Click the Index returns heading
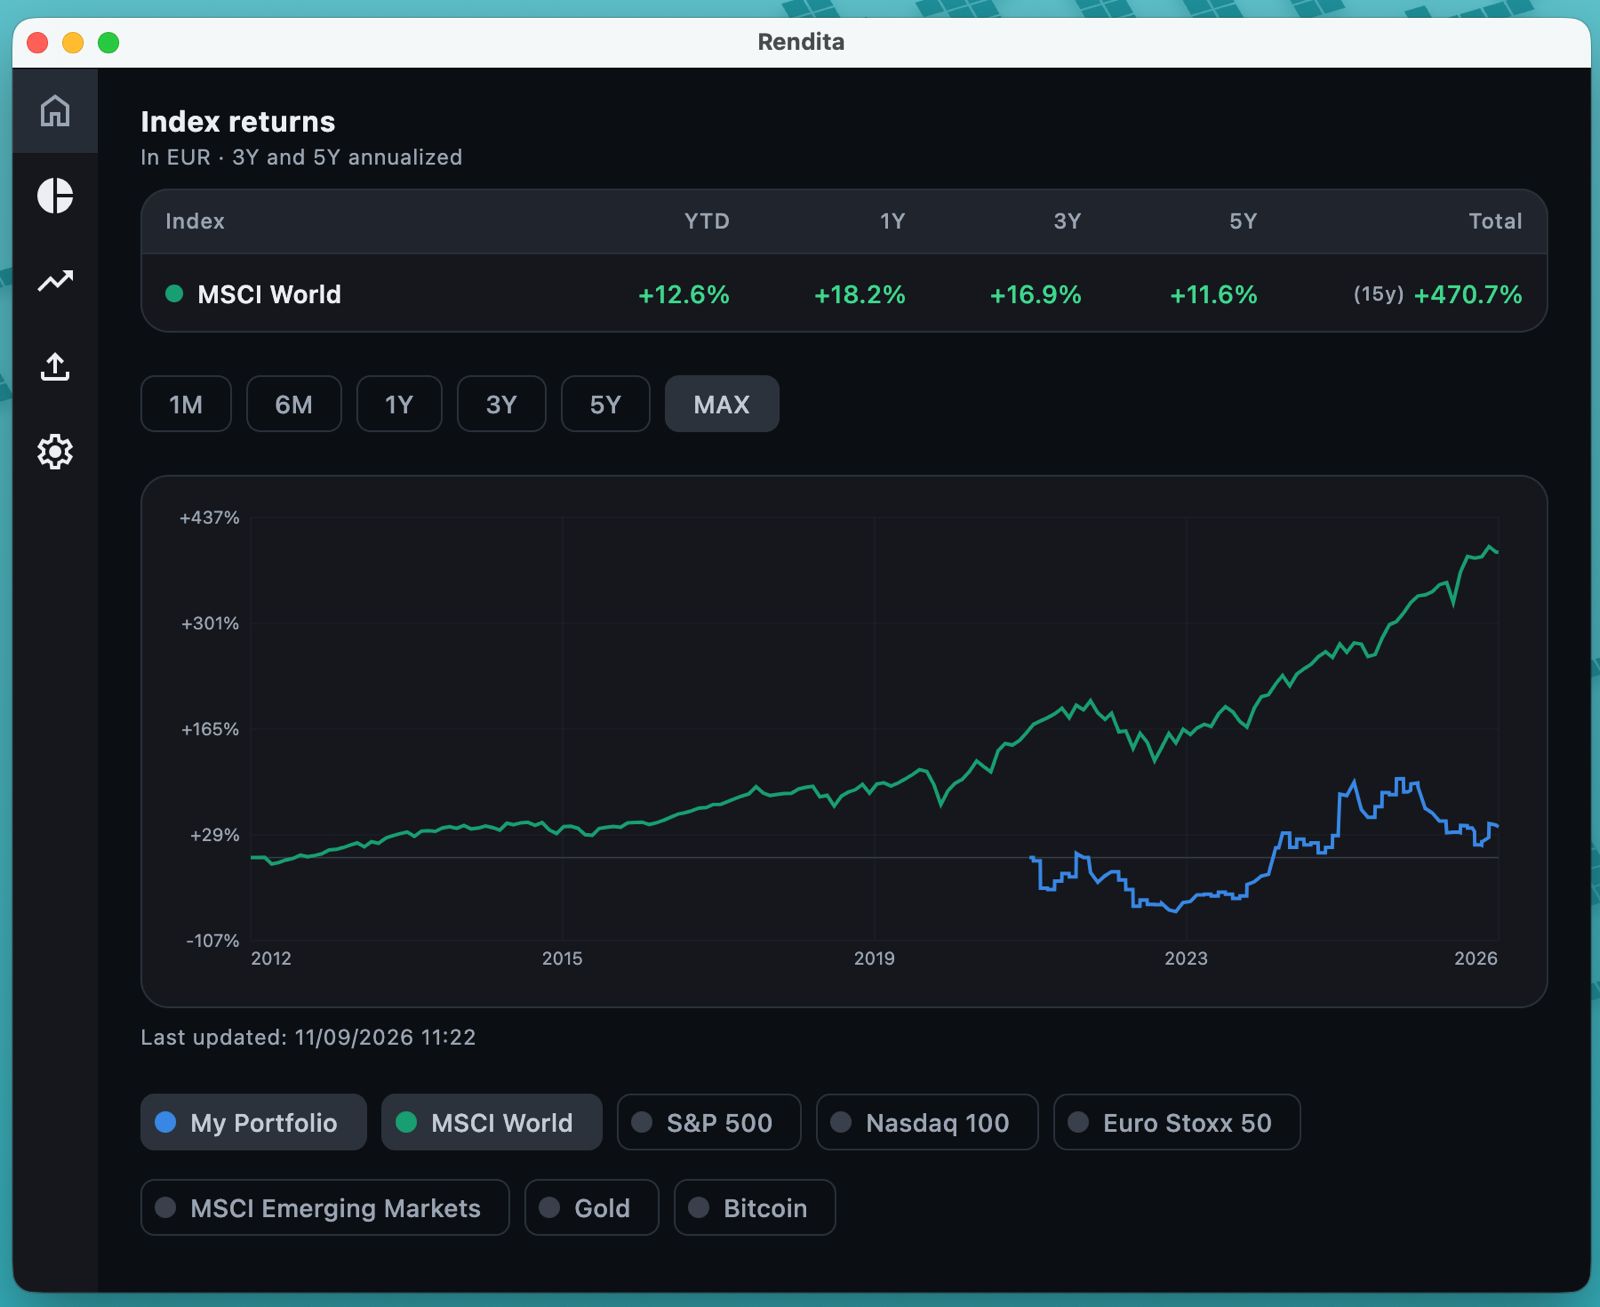Image resolution: width=1600 pixels, height=1307 pixels. coord(238,121)
